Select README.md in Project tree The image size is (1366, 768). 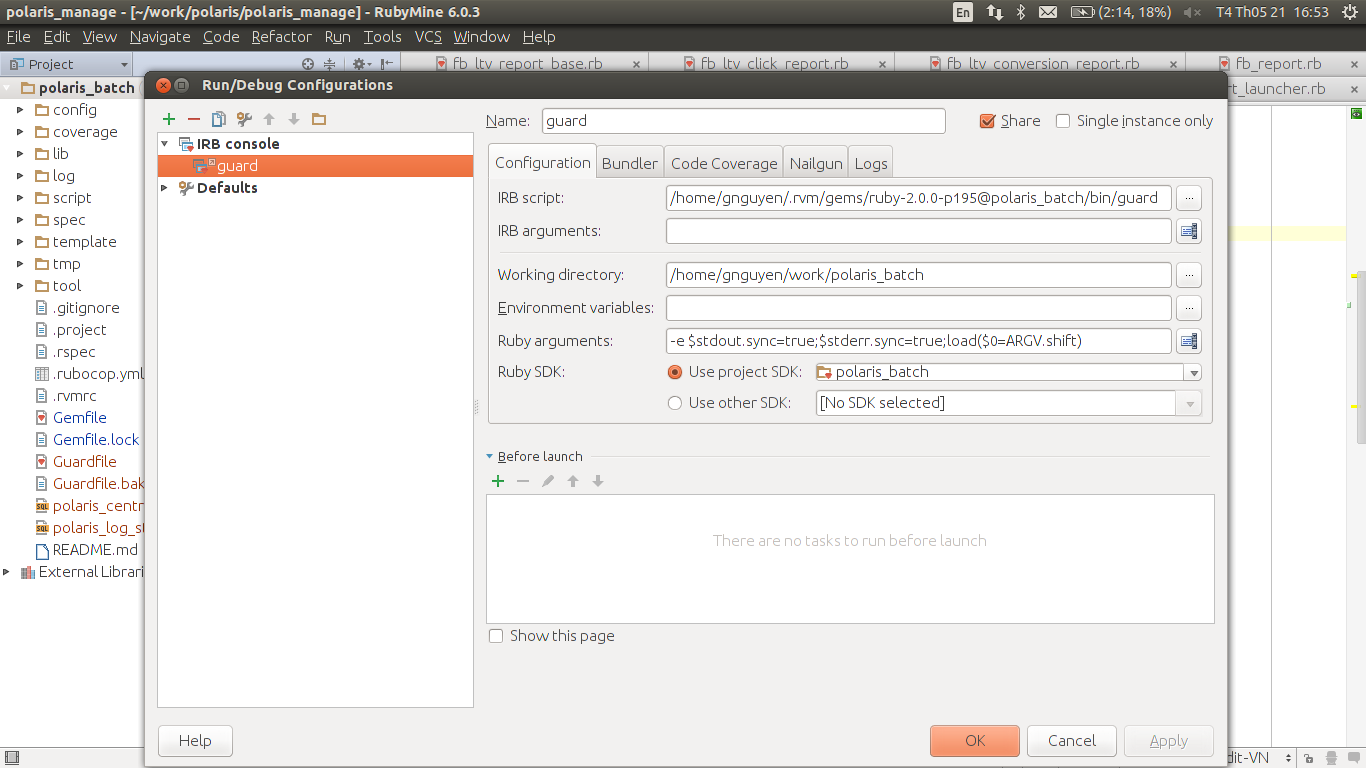pos(95,550)
